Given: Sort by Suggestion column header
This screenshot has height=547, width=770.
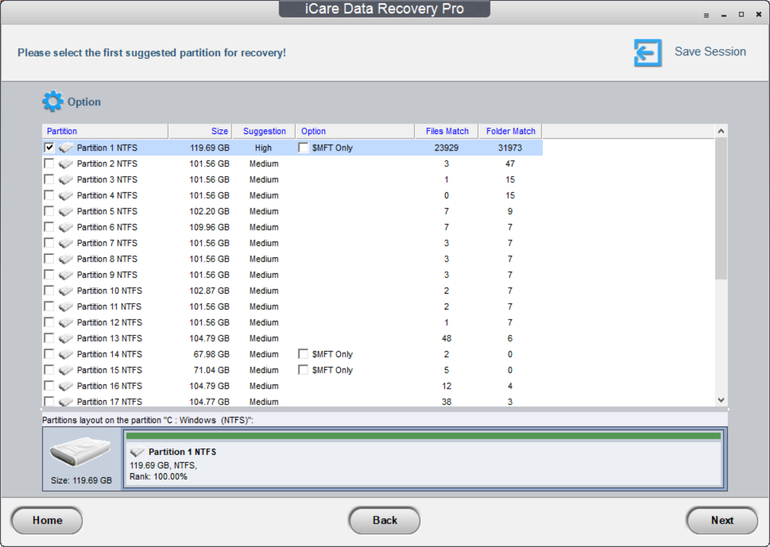Looking at the screenshot, I should pyautogui.click(x=264, y=131).
